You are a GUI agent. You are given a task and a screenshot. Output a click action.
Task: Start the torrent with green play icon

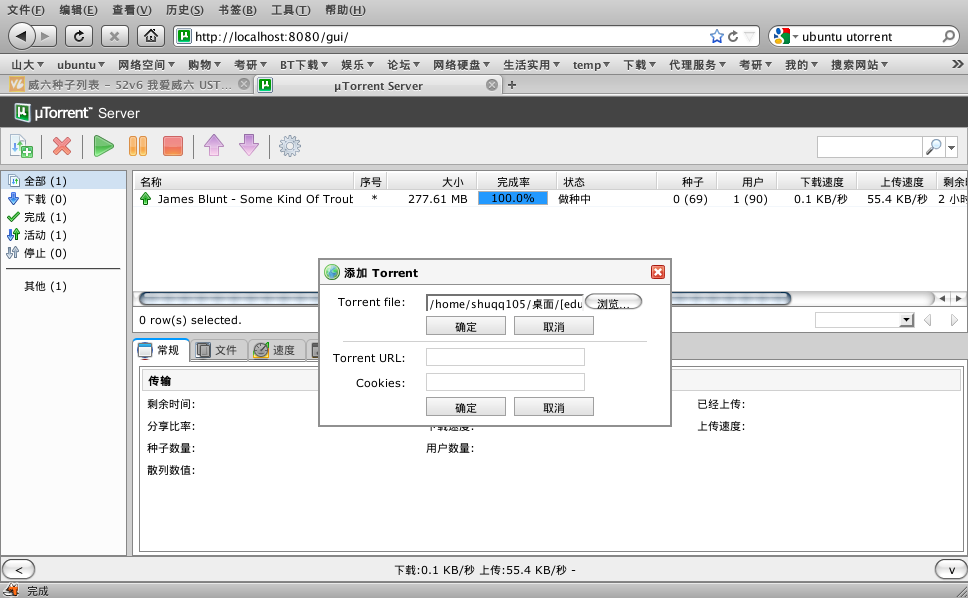pyautogui.click(x=103, y=146)
